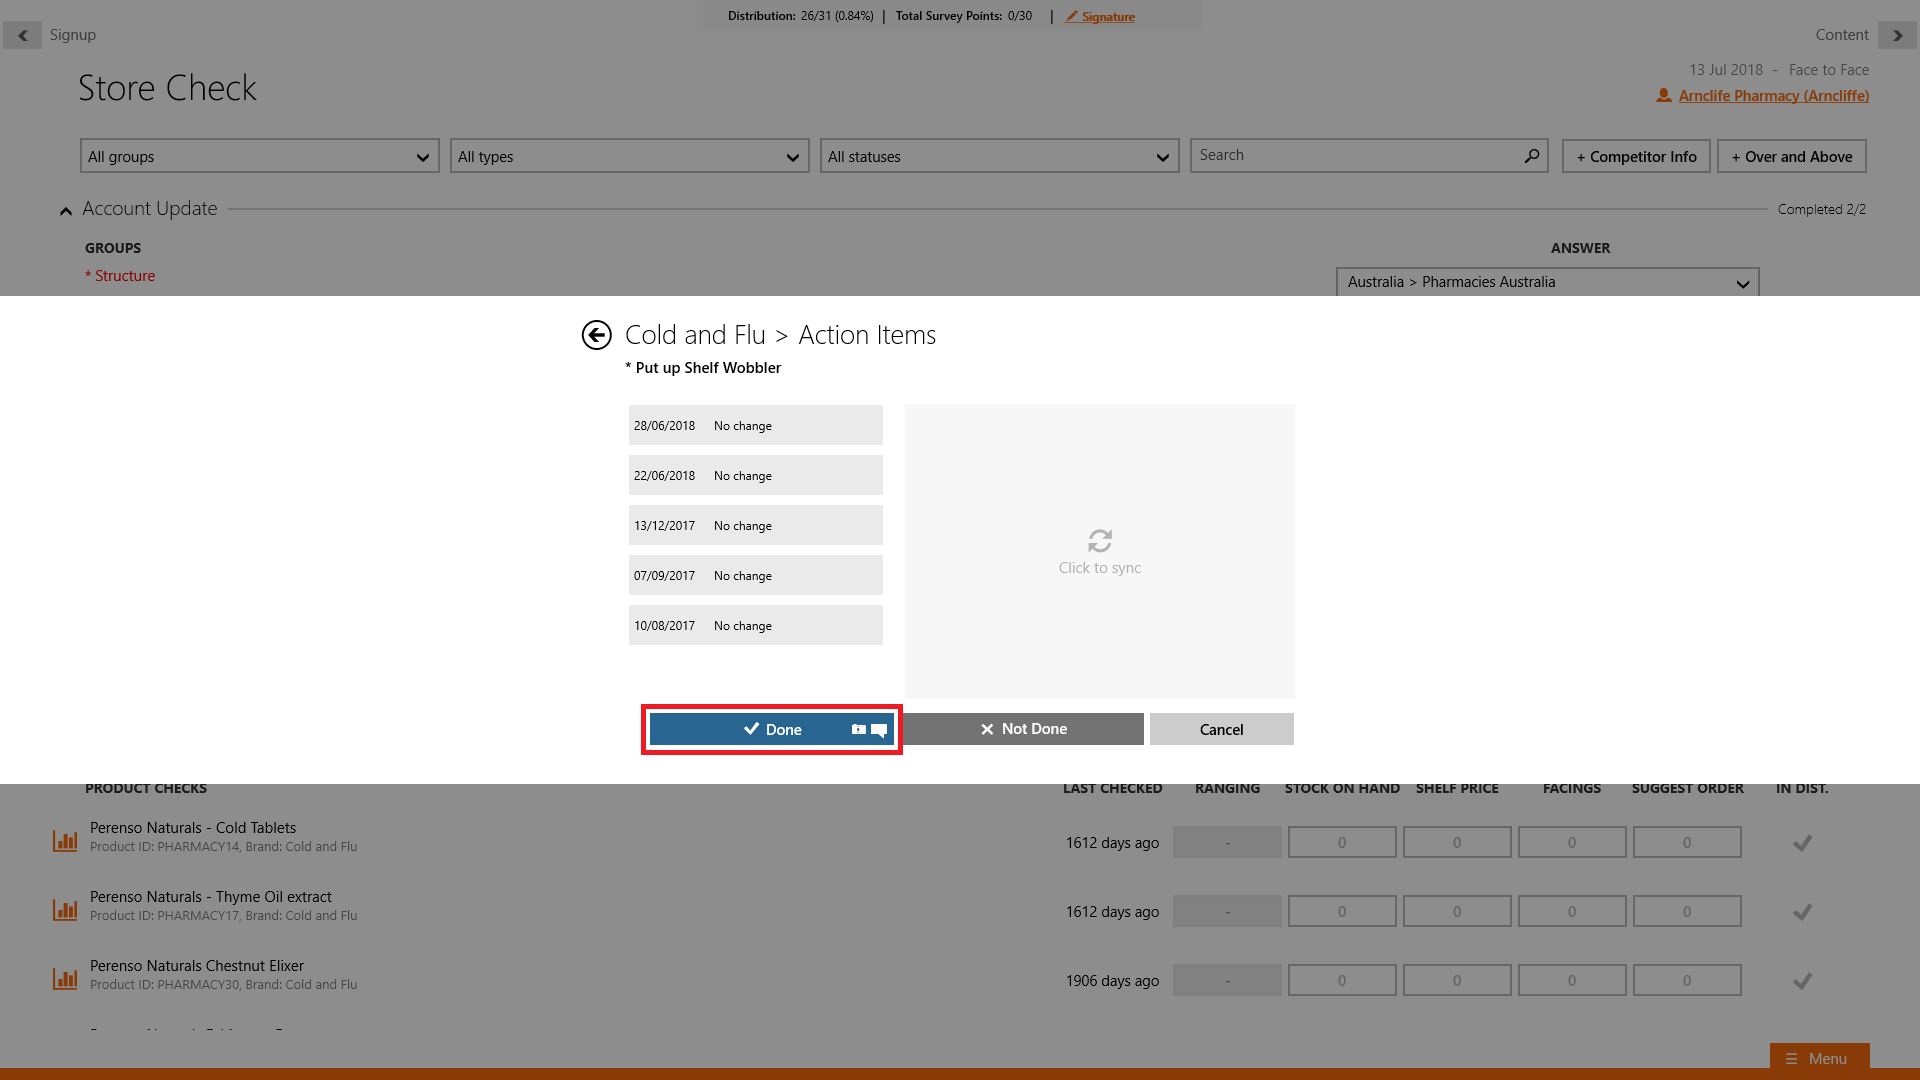Click the comment bubble icon on Done
This screenshot has width=1920, height=1080.
pyautogui.click(x=879, y=730)
